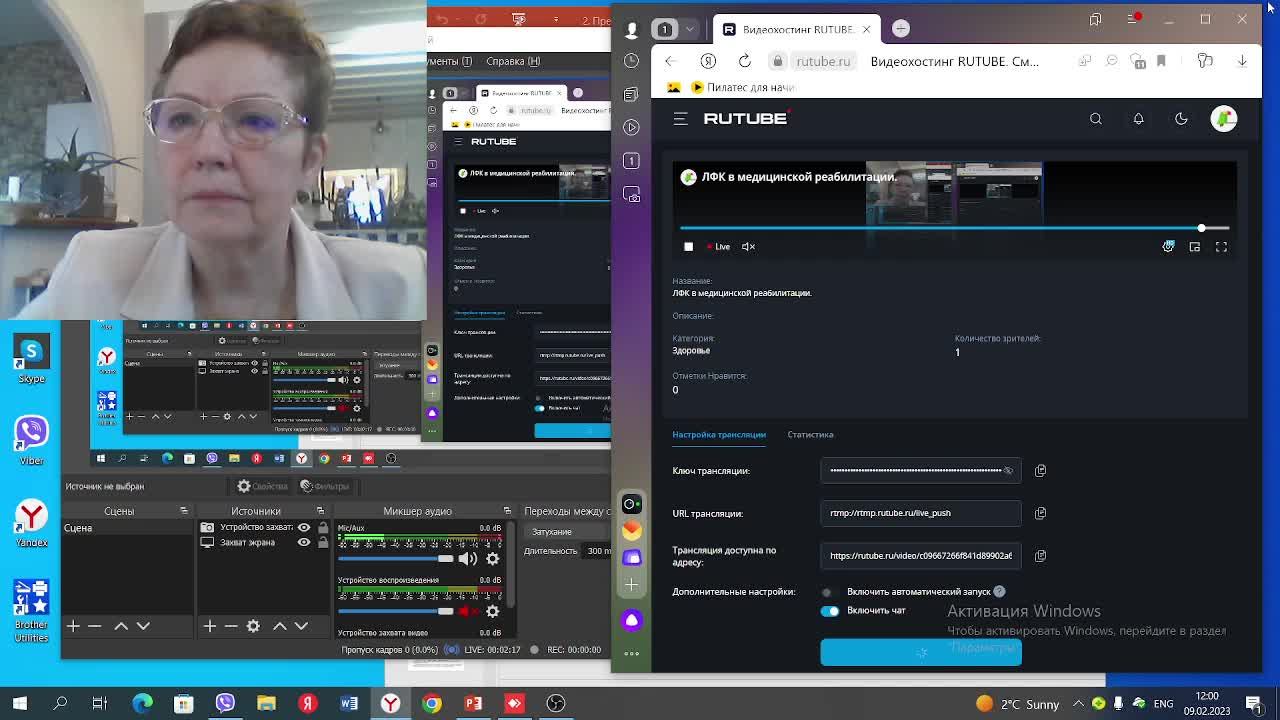Open player quality settings
This screenshot has width=1280, height=720.
pyautogui.click(x=1168, y=246)
